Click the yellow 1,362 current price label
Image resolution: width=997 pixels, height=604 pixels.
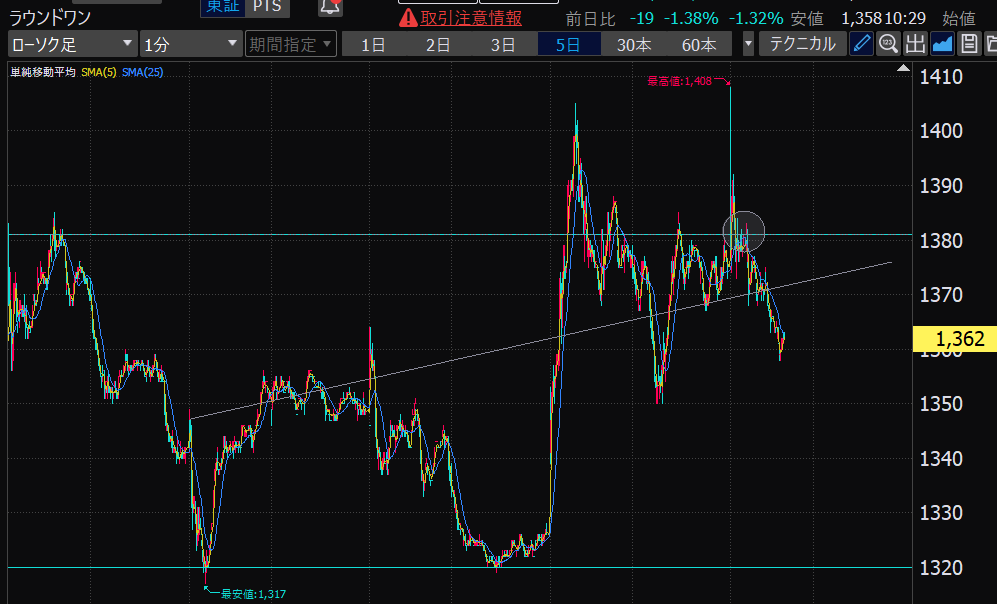click(x=955, y=340)
